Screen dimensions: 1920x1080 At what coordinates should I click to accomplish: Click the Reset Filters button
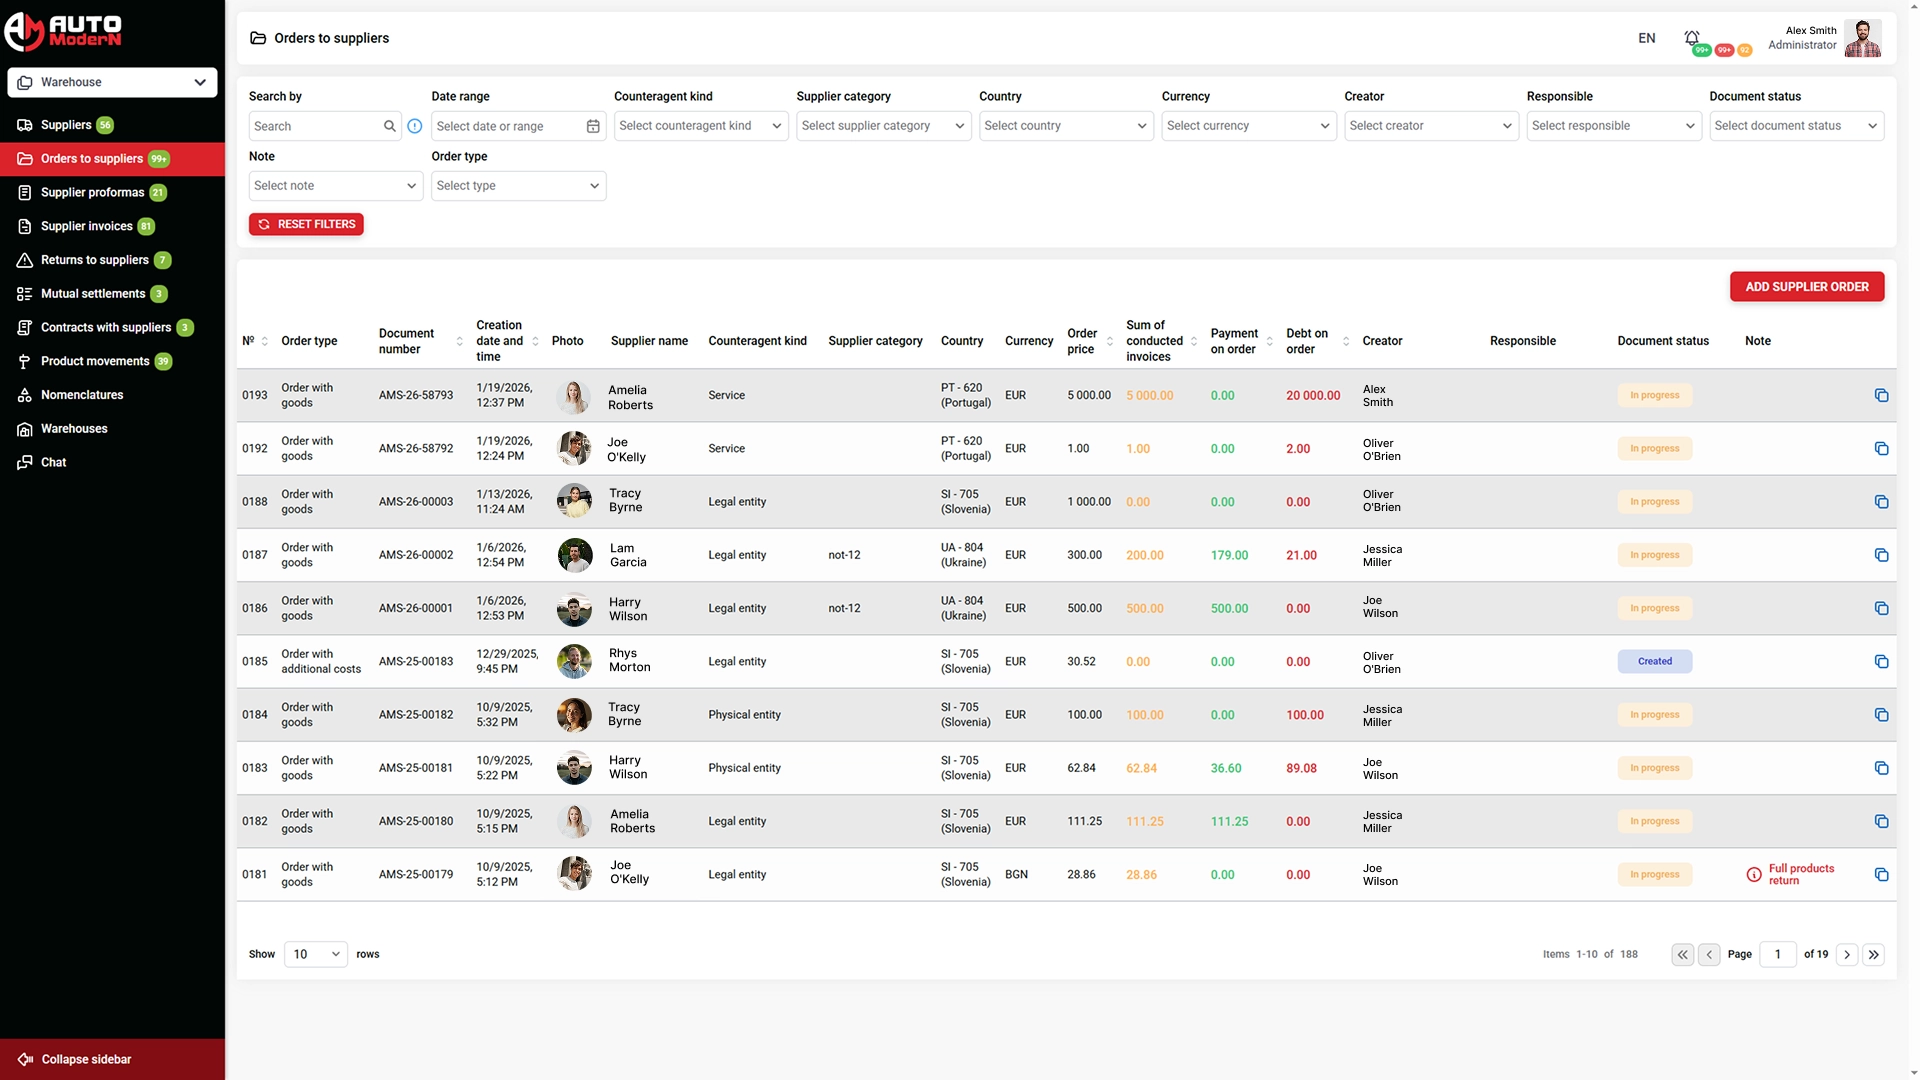pyautogui.click(x=306, y=224)
